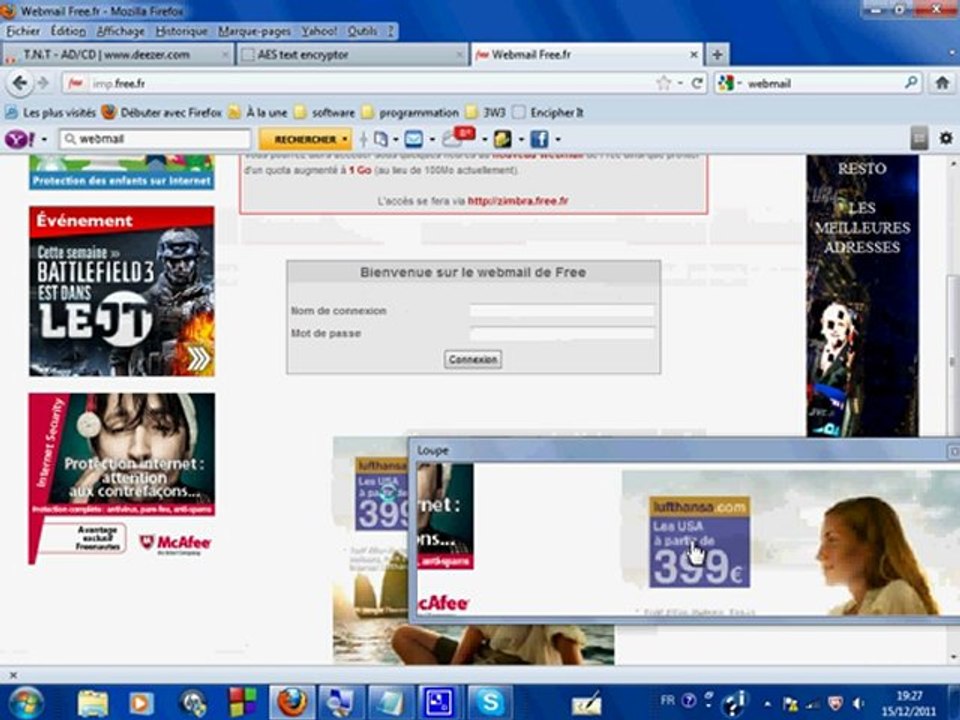Click the yellow notes icon in the Yahoo toolbar
The width and height of the screenshot is (960, 720).
point(502,139)
